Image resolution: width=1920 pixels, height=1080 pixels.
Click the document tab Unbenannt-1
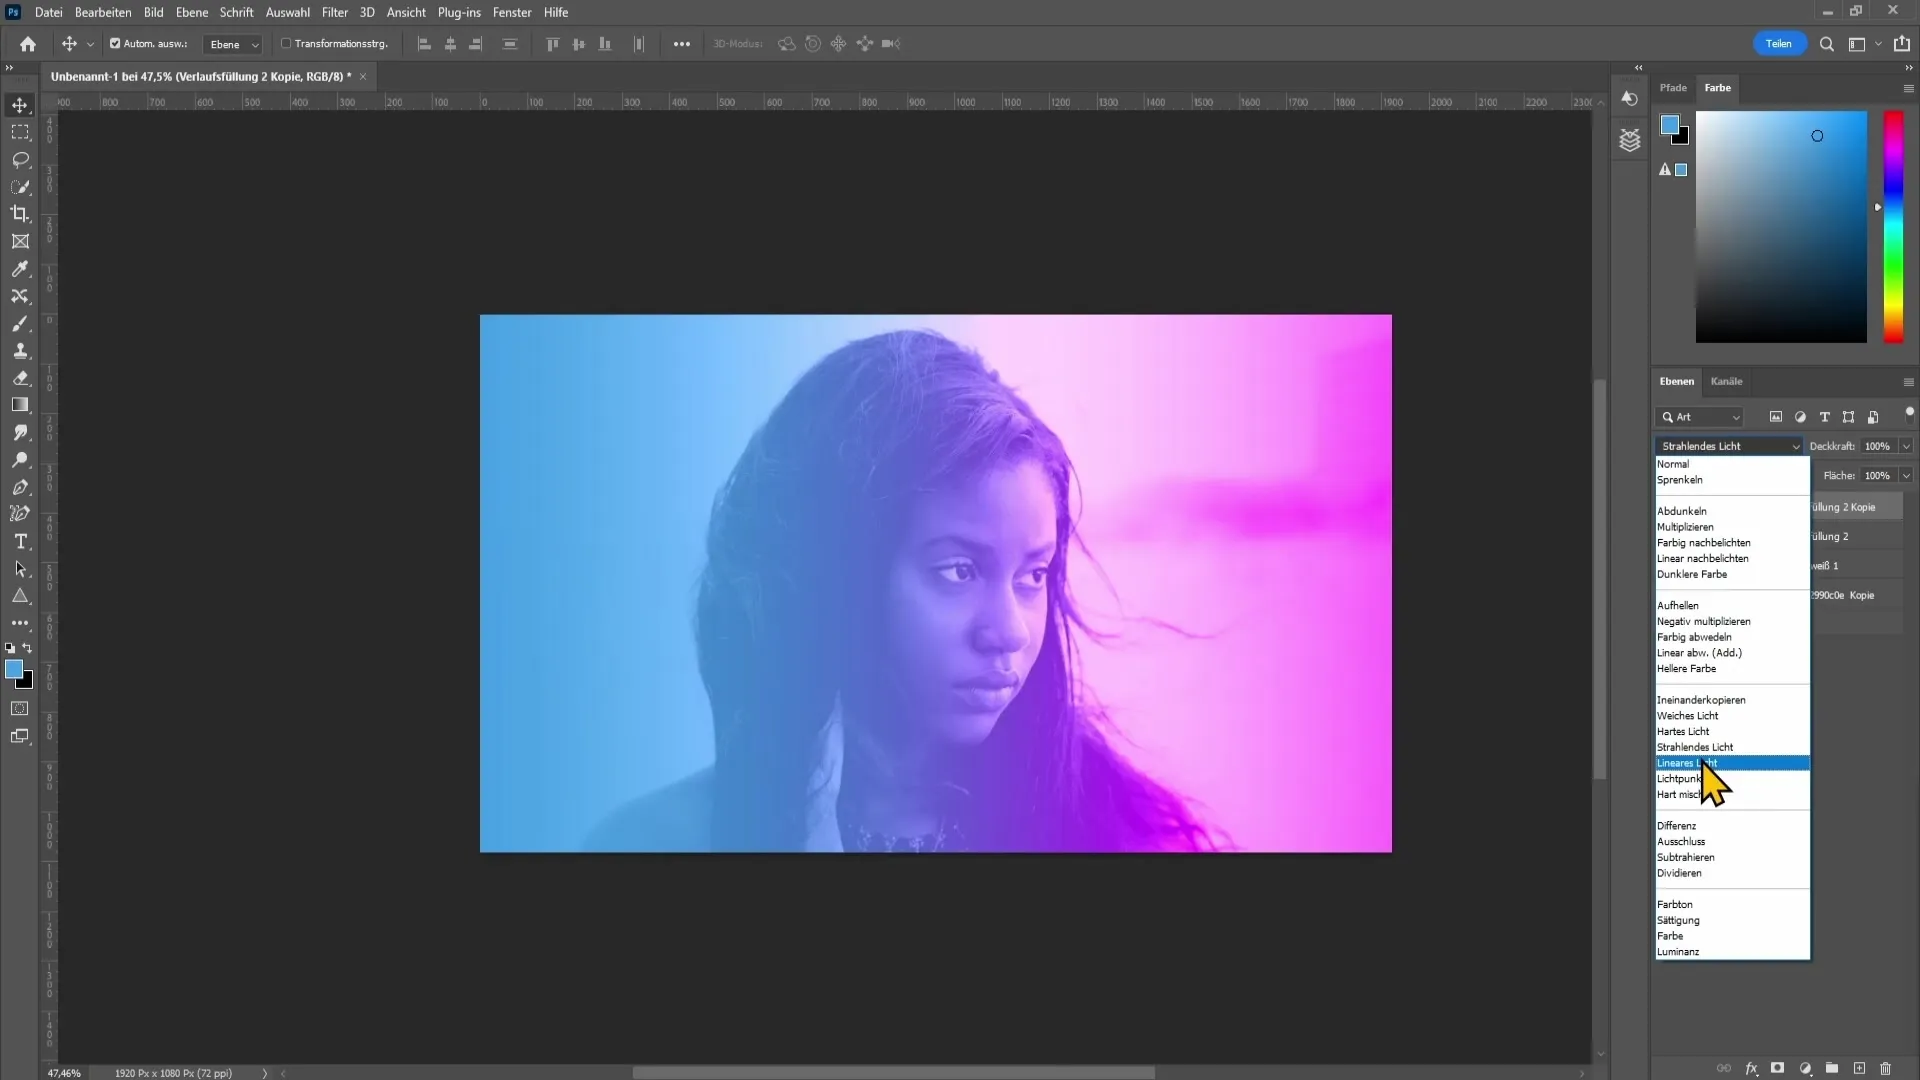point(201,76)
